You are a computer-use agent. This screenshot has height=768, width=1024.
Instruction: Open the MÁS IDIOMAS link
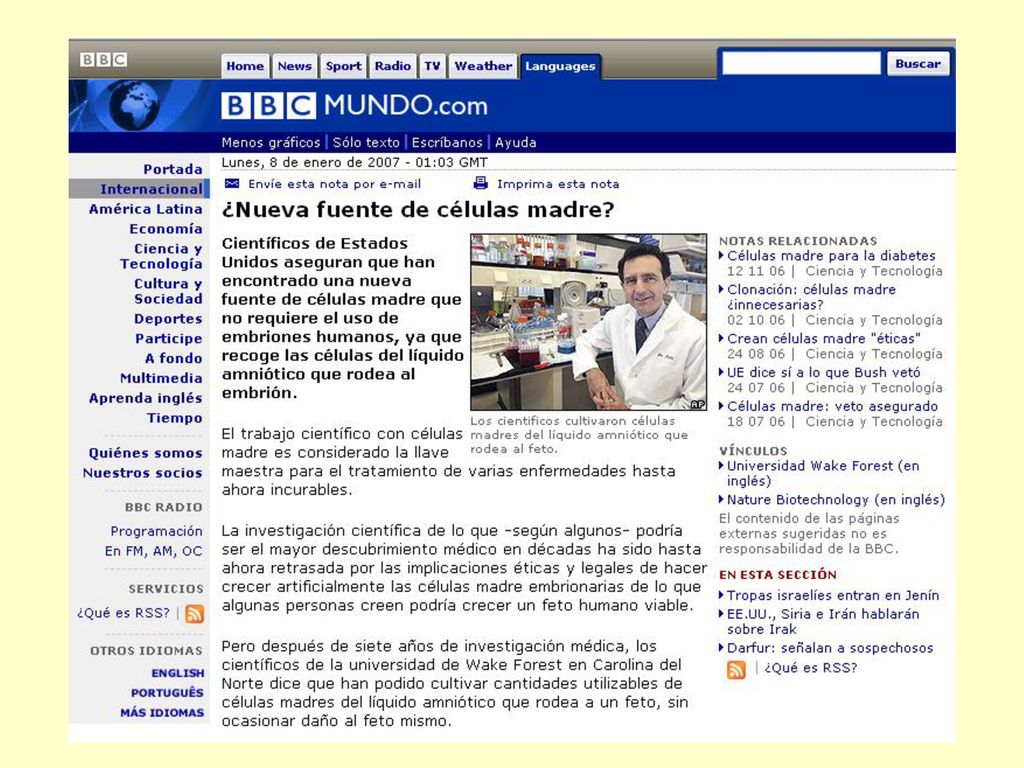(162, 712)
